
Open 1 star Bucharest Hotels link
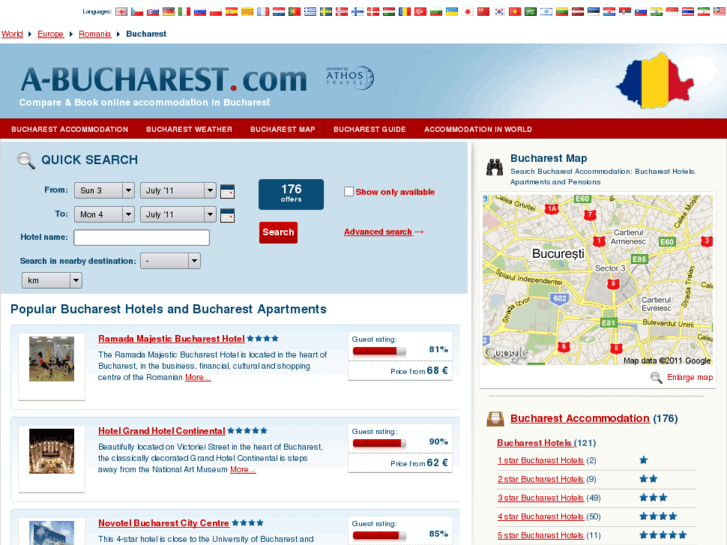(540, 461)
